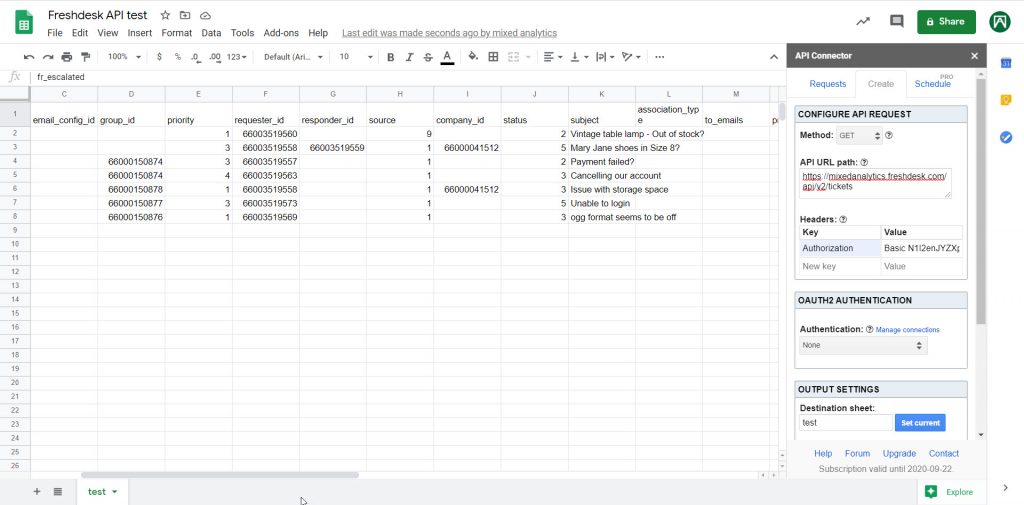Open the Google Sheets home icon

(24, 22)
